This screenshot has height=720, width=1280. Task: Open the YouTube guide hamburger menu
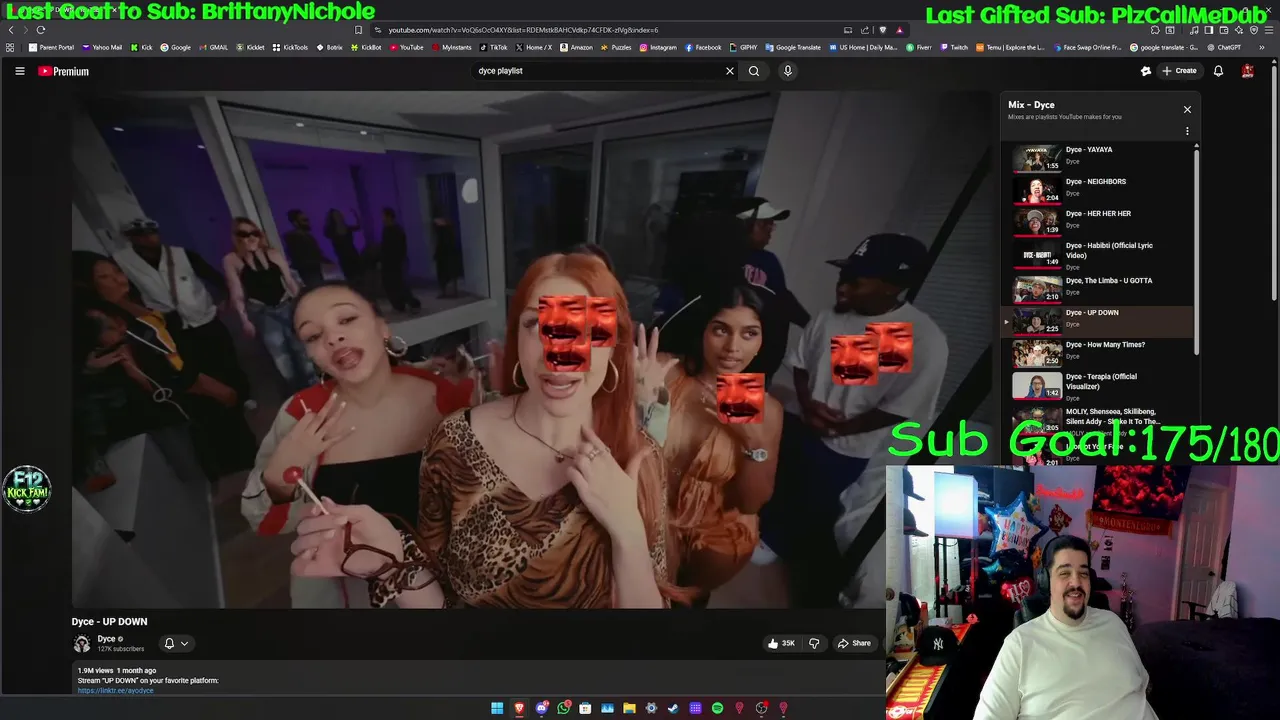pyautogui.click(x=20, y=71)
